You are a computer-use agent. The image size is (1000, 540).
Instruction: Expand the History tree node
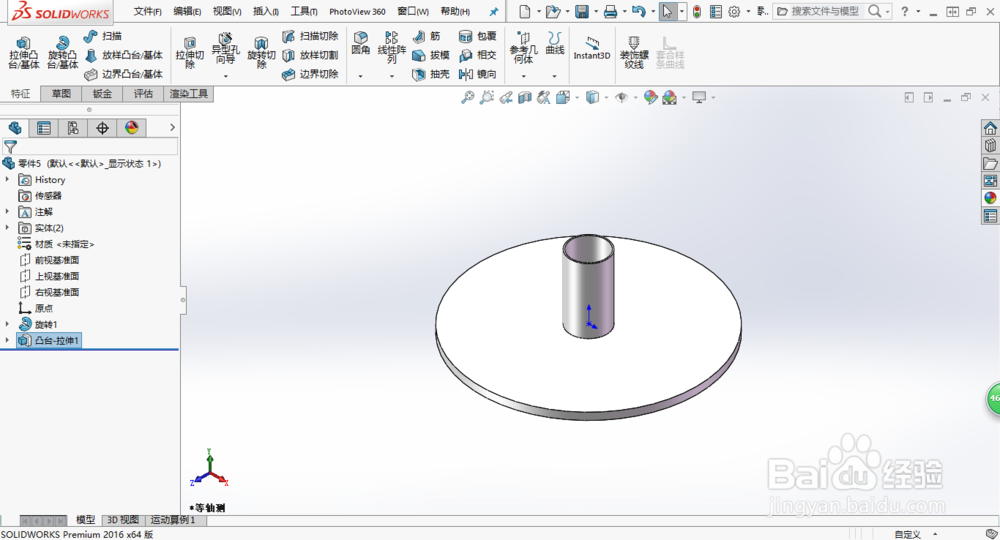[x=8, y=180]
